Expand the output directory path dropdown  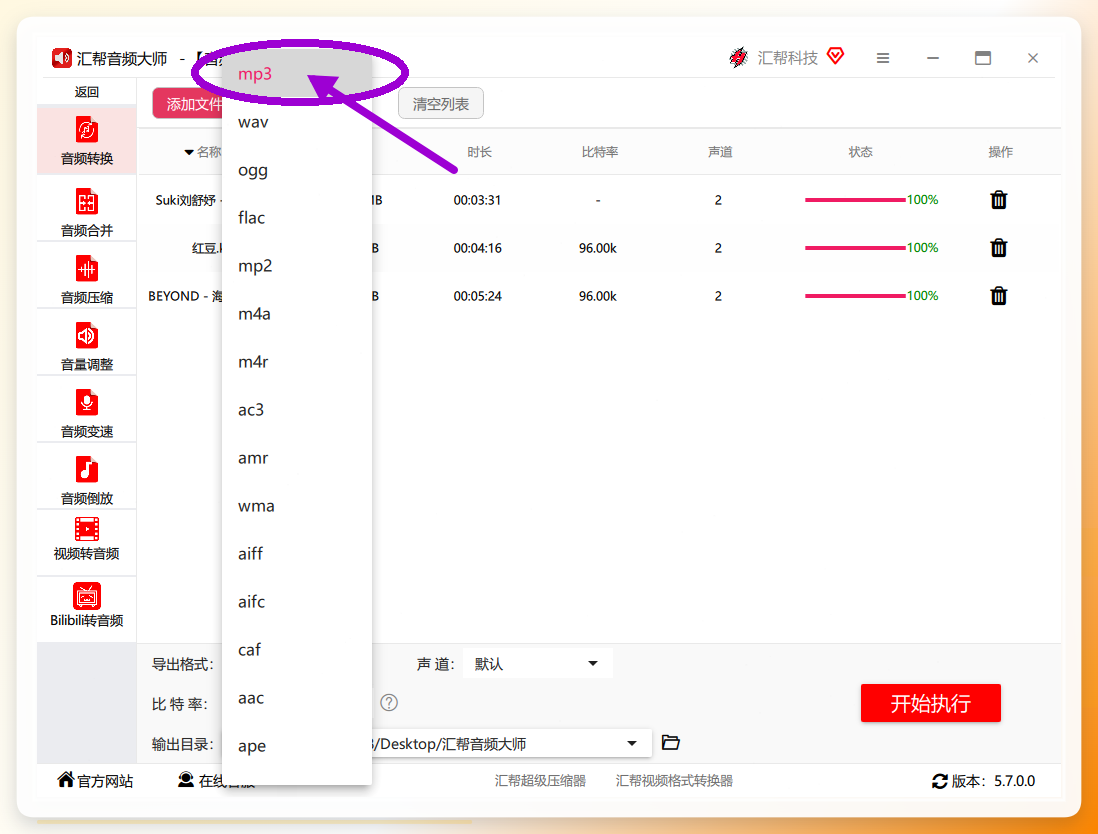click(632, 744)
